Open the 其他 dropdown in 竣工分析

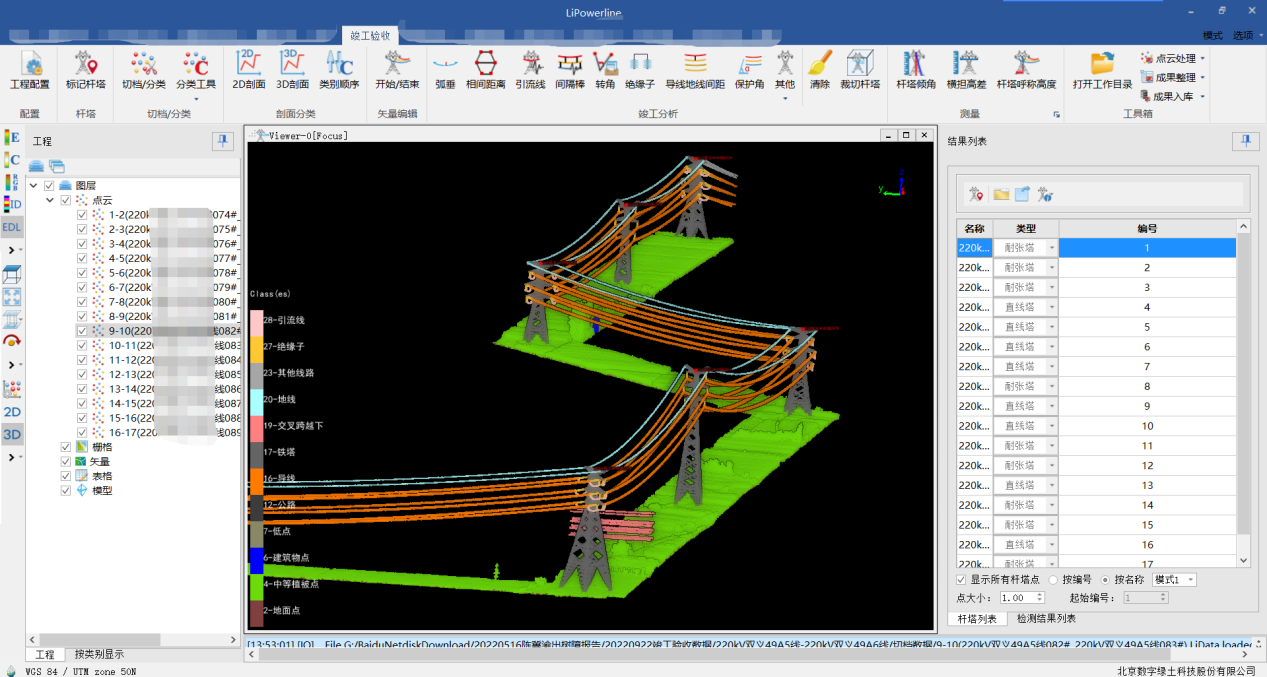coord(786,98)
